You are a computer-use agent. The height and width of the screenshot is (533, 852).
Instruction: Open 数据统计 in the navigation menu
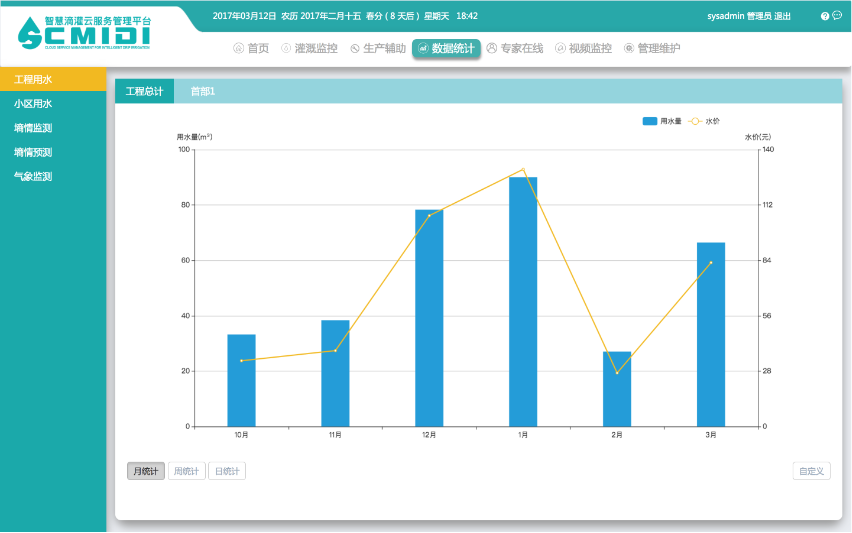(x=446, y=48)
